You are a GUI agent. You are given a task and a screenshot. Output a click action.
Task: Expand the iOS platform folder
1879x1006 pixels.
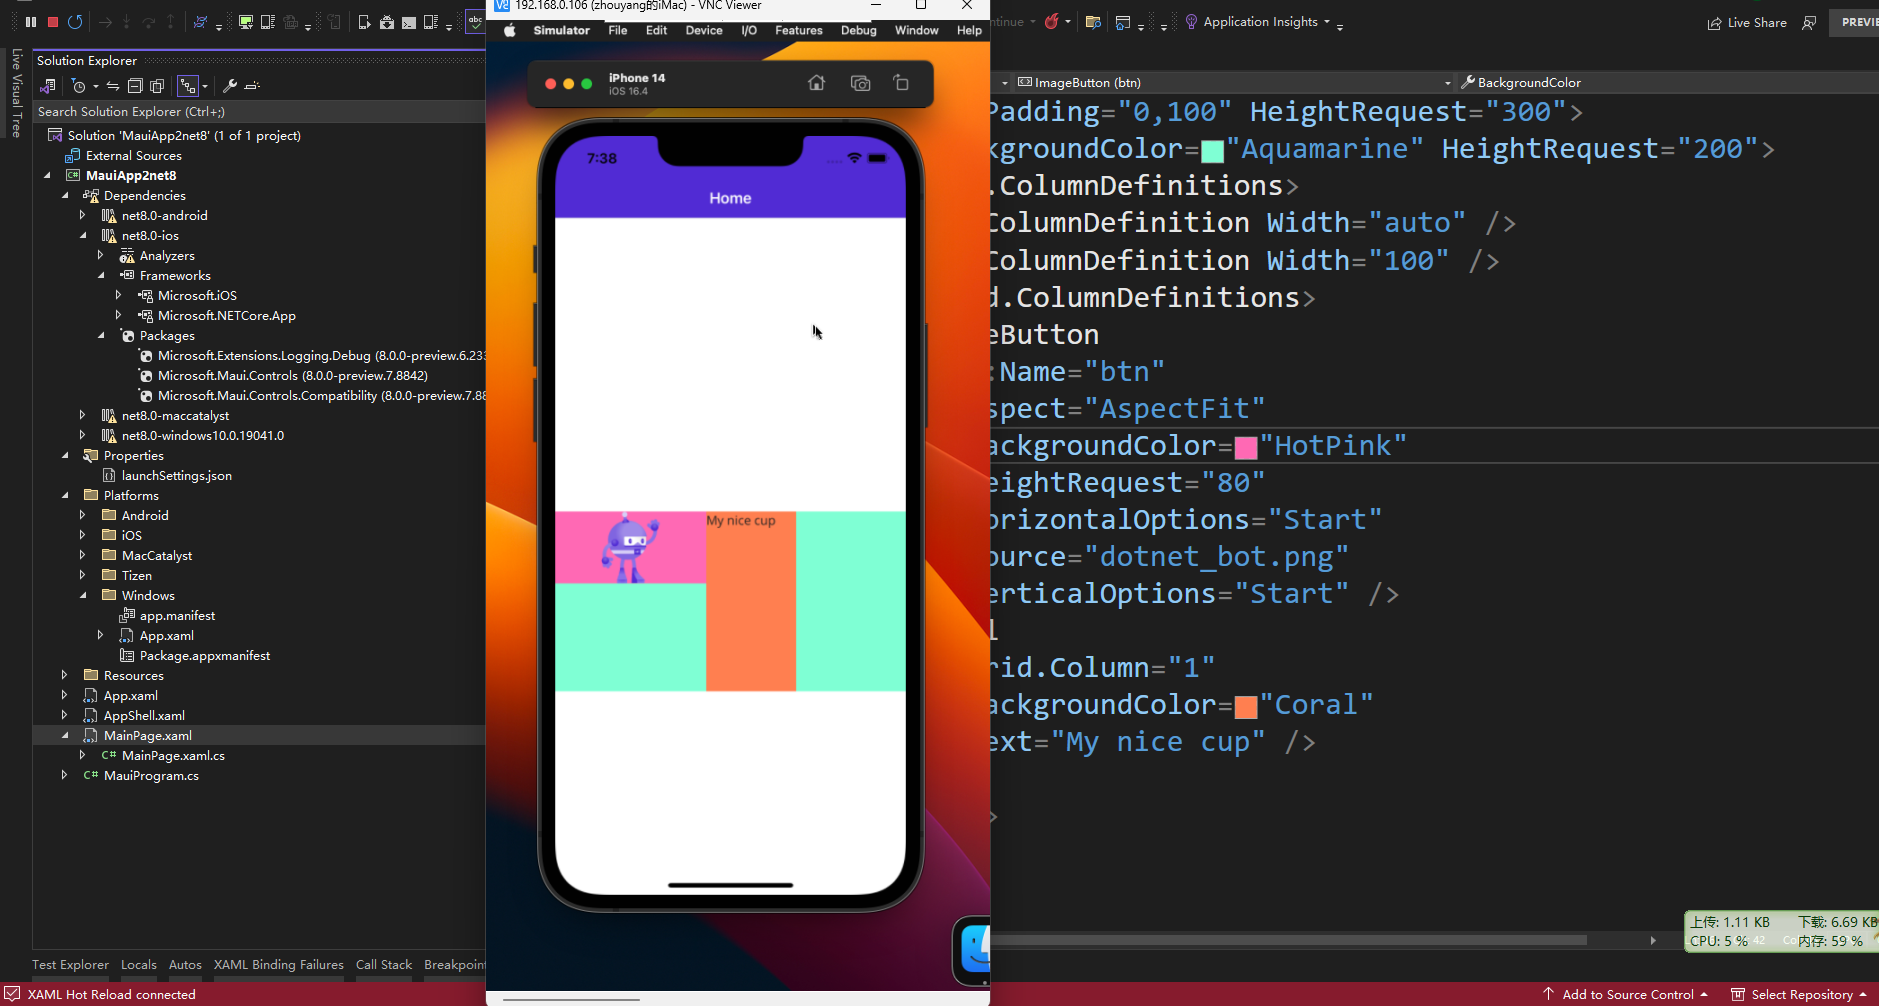[x=82, y=535]
